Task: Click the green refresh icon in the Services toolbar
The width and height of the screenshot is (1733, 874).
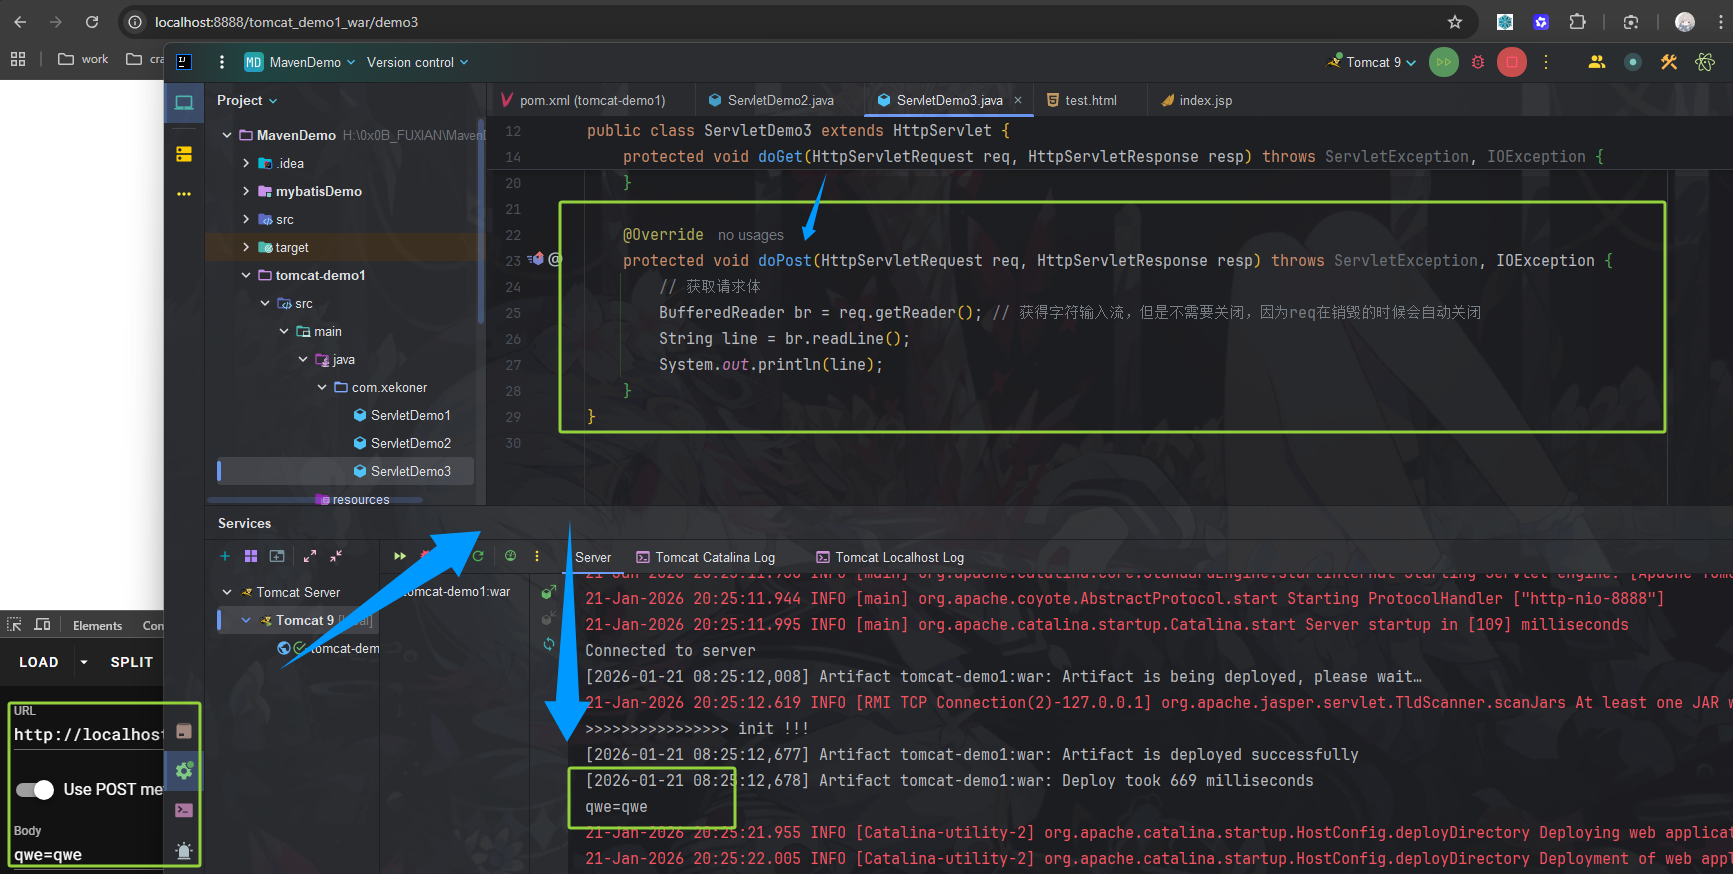Action: pos(478,556)
